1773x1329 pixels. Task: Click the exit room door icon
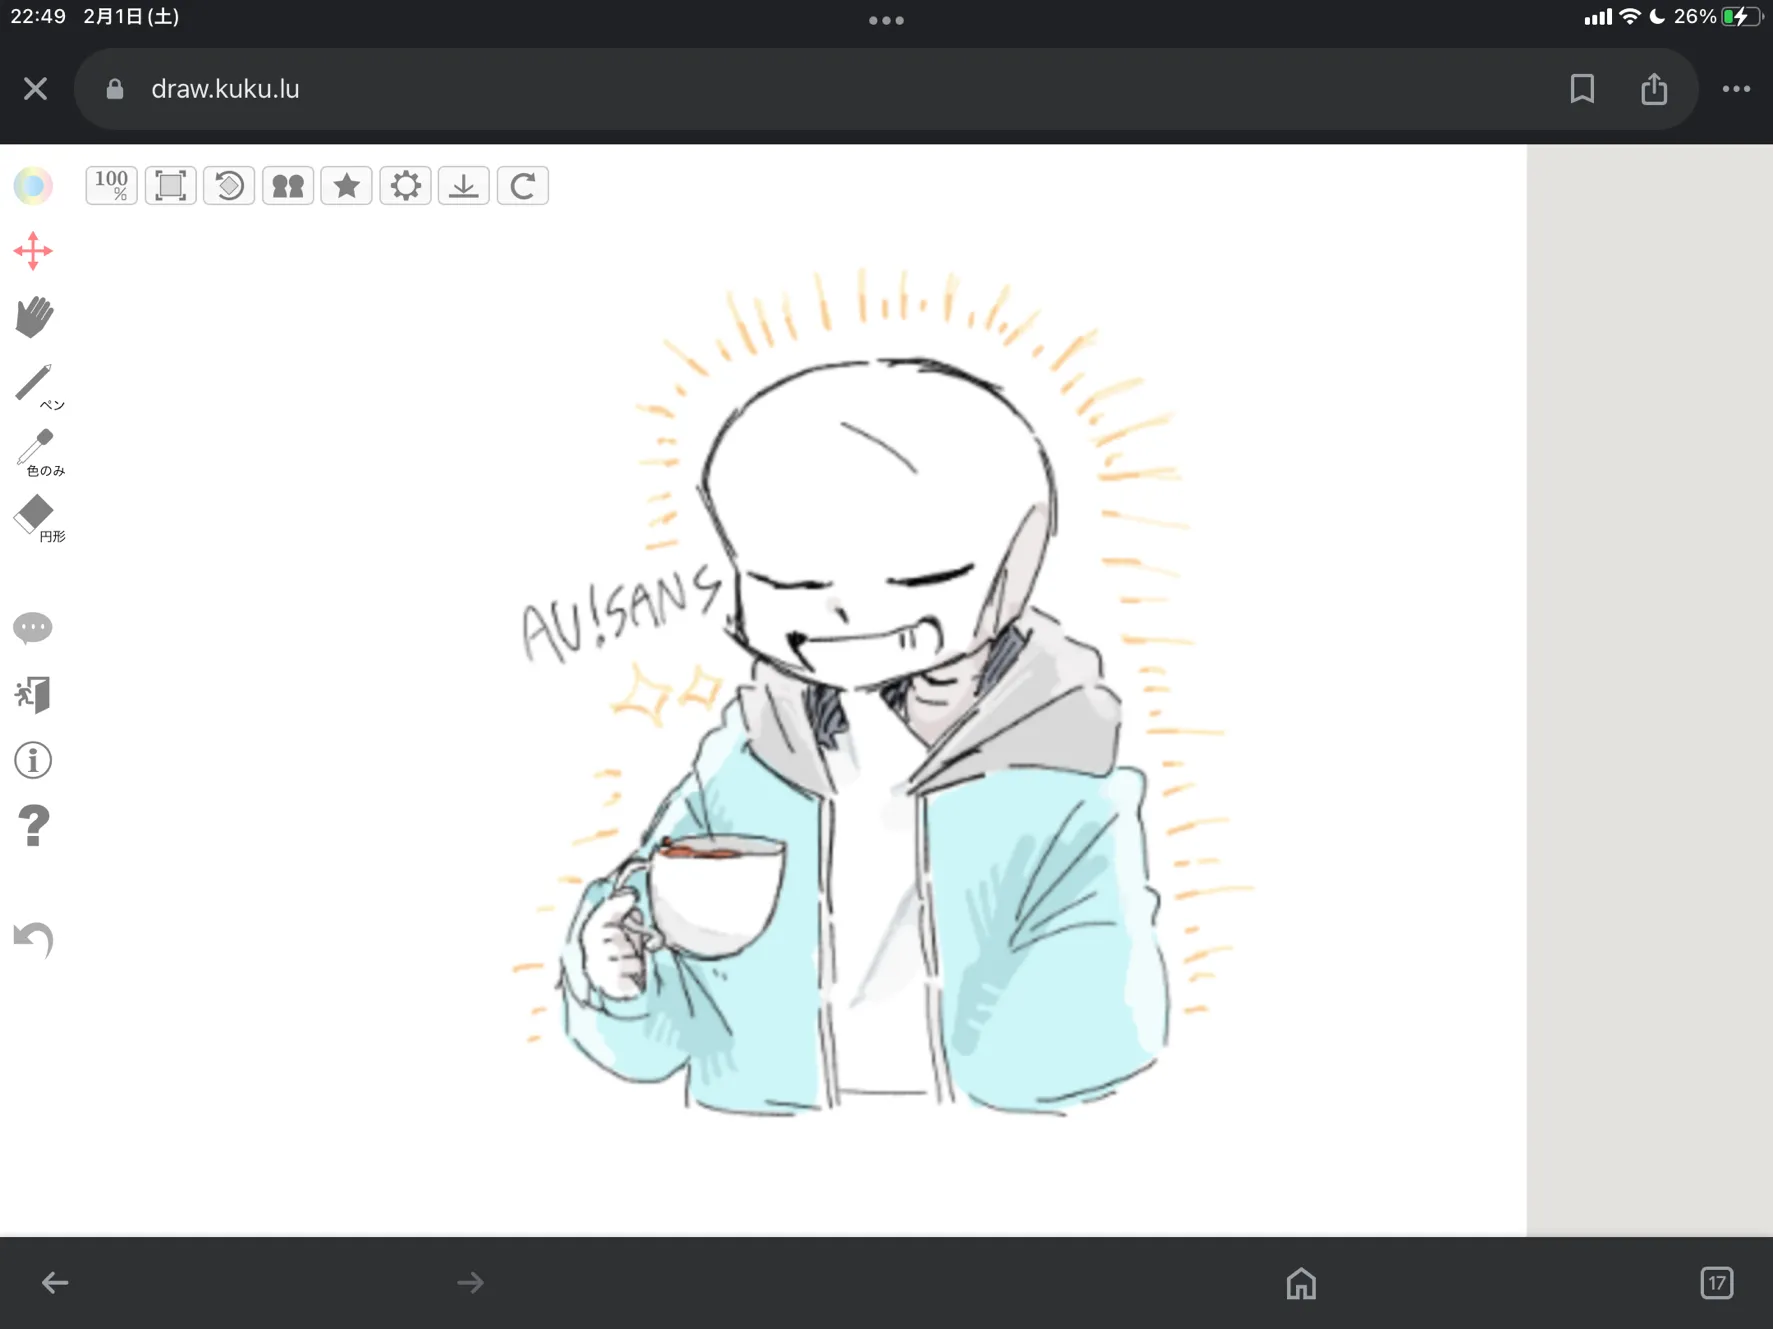pos(33,694)
